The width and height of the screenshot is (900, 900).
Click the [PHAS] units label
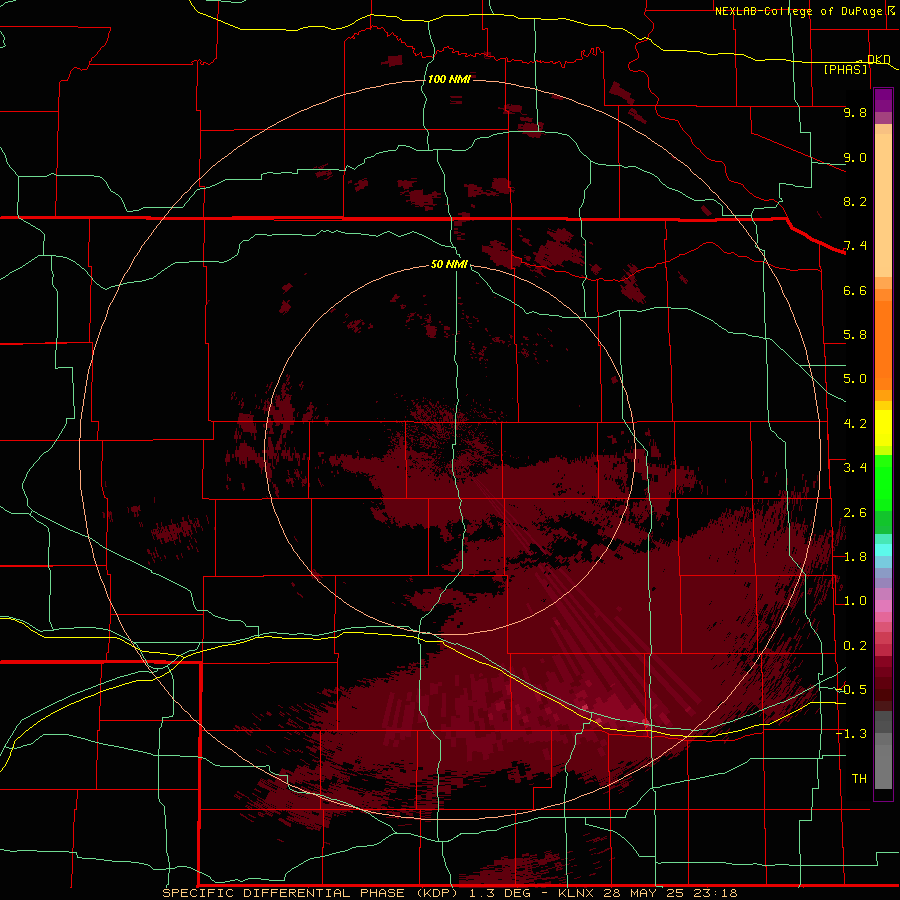[845, 69]
